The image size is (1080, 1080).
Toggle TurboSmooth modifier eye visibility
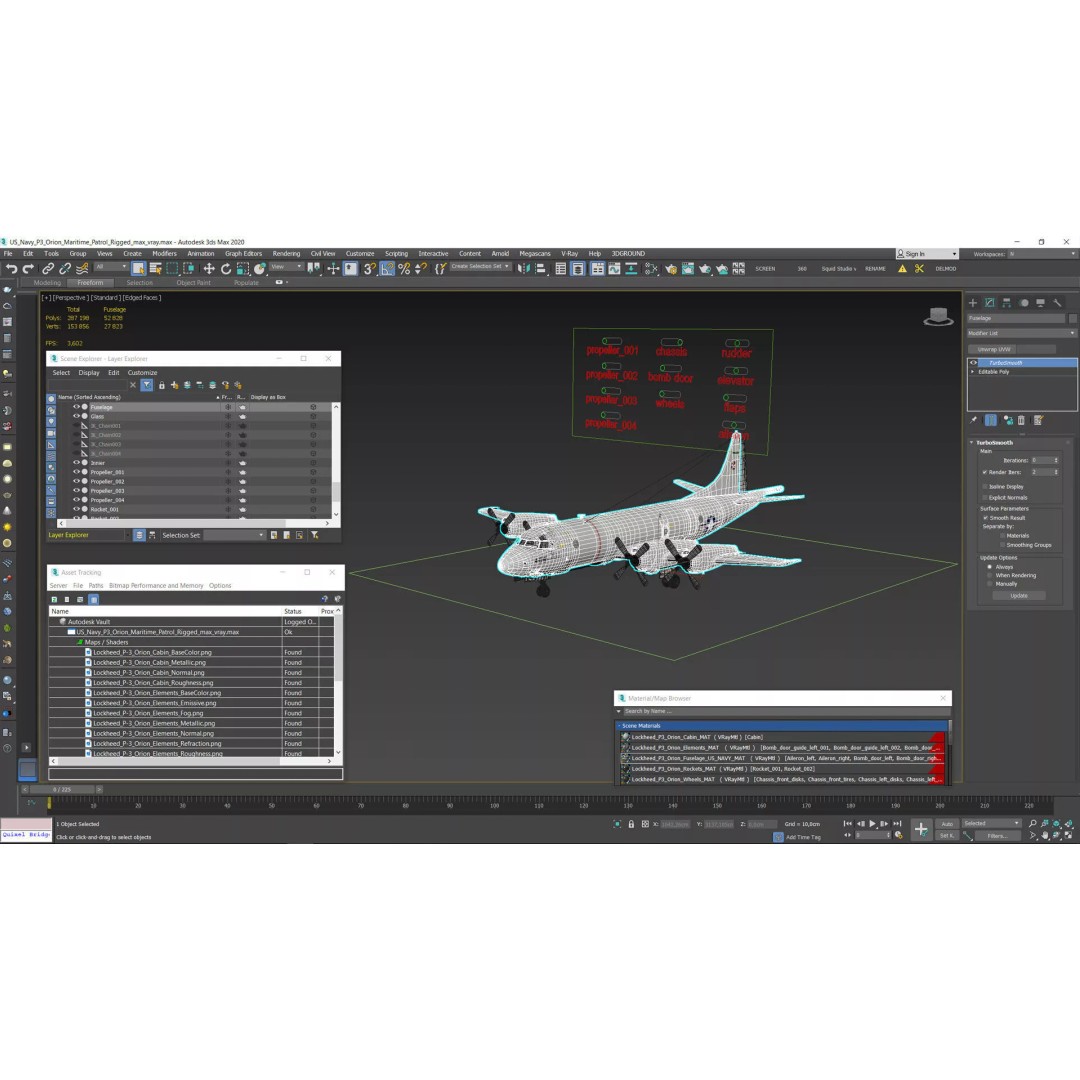(x=973, y=362)
